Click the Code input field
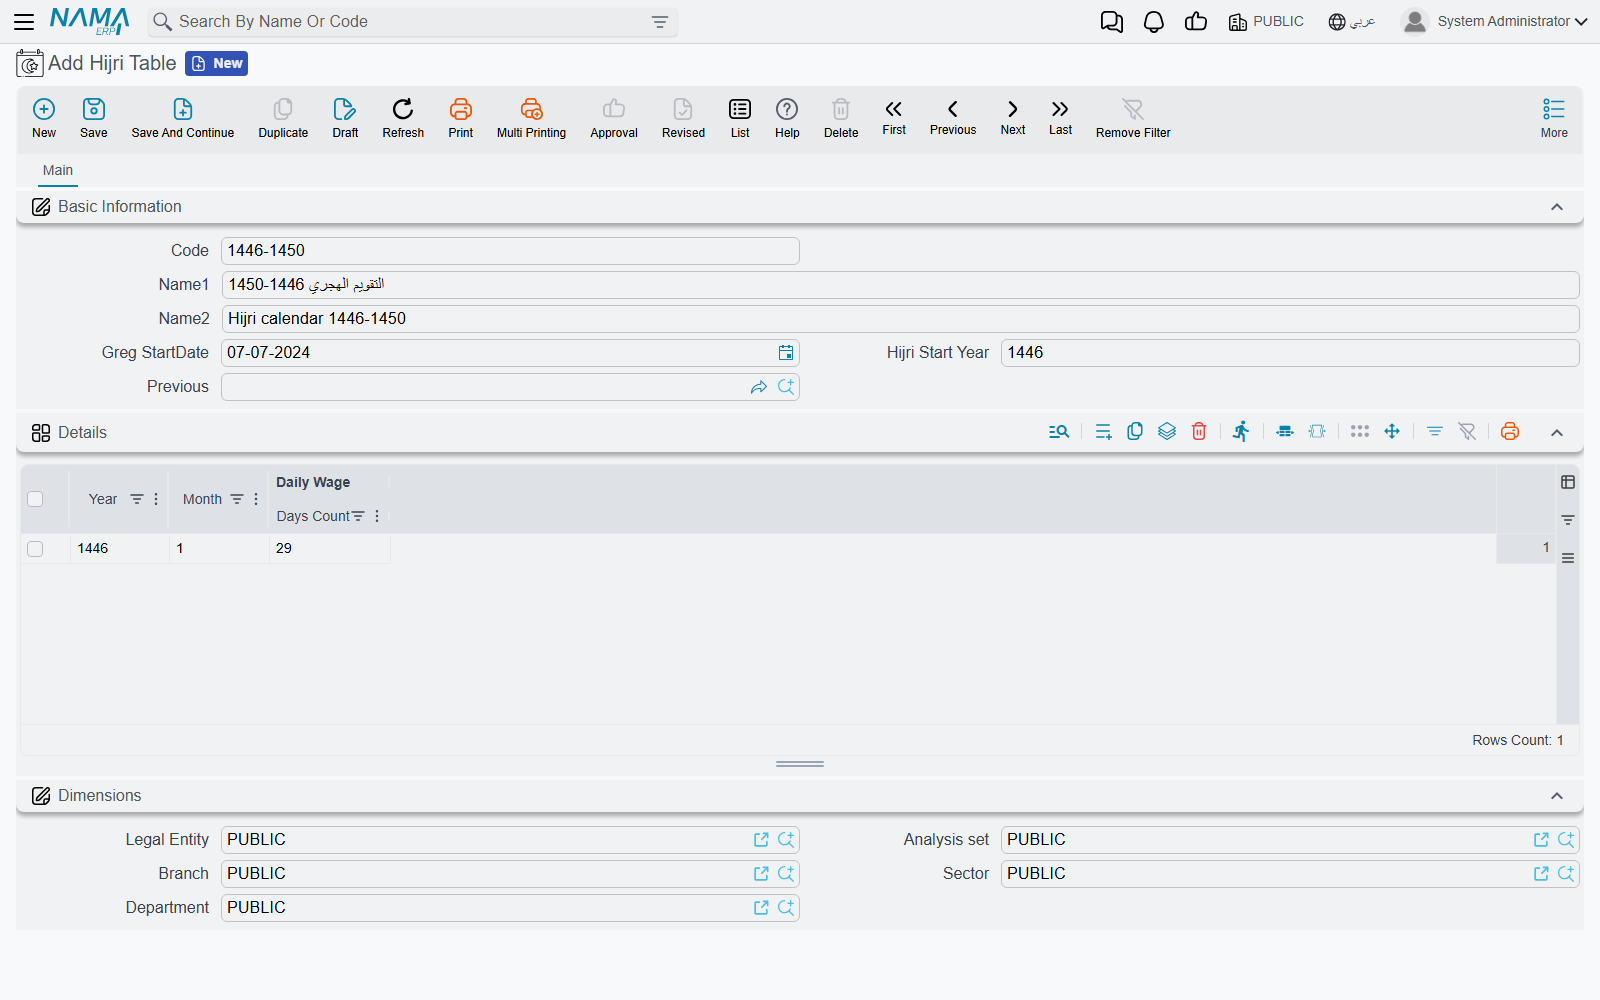The image size is (1600, 1000). point(510,251)
